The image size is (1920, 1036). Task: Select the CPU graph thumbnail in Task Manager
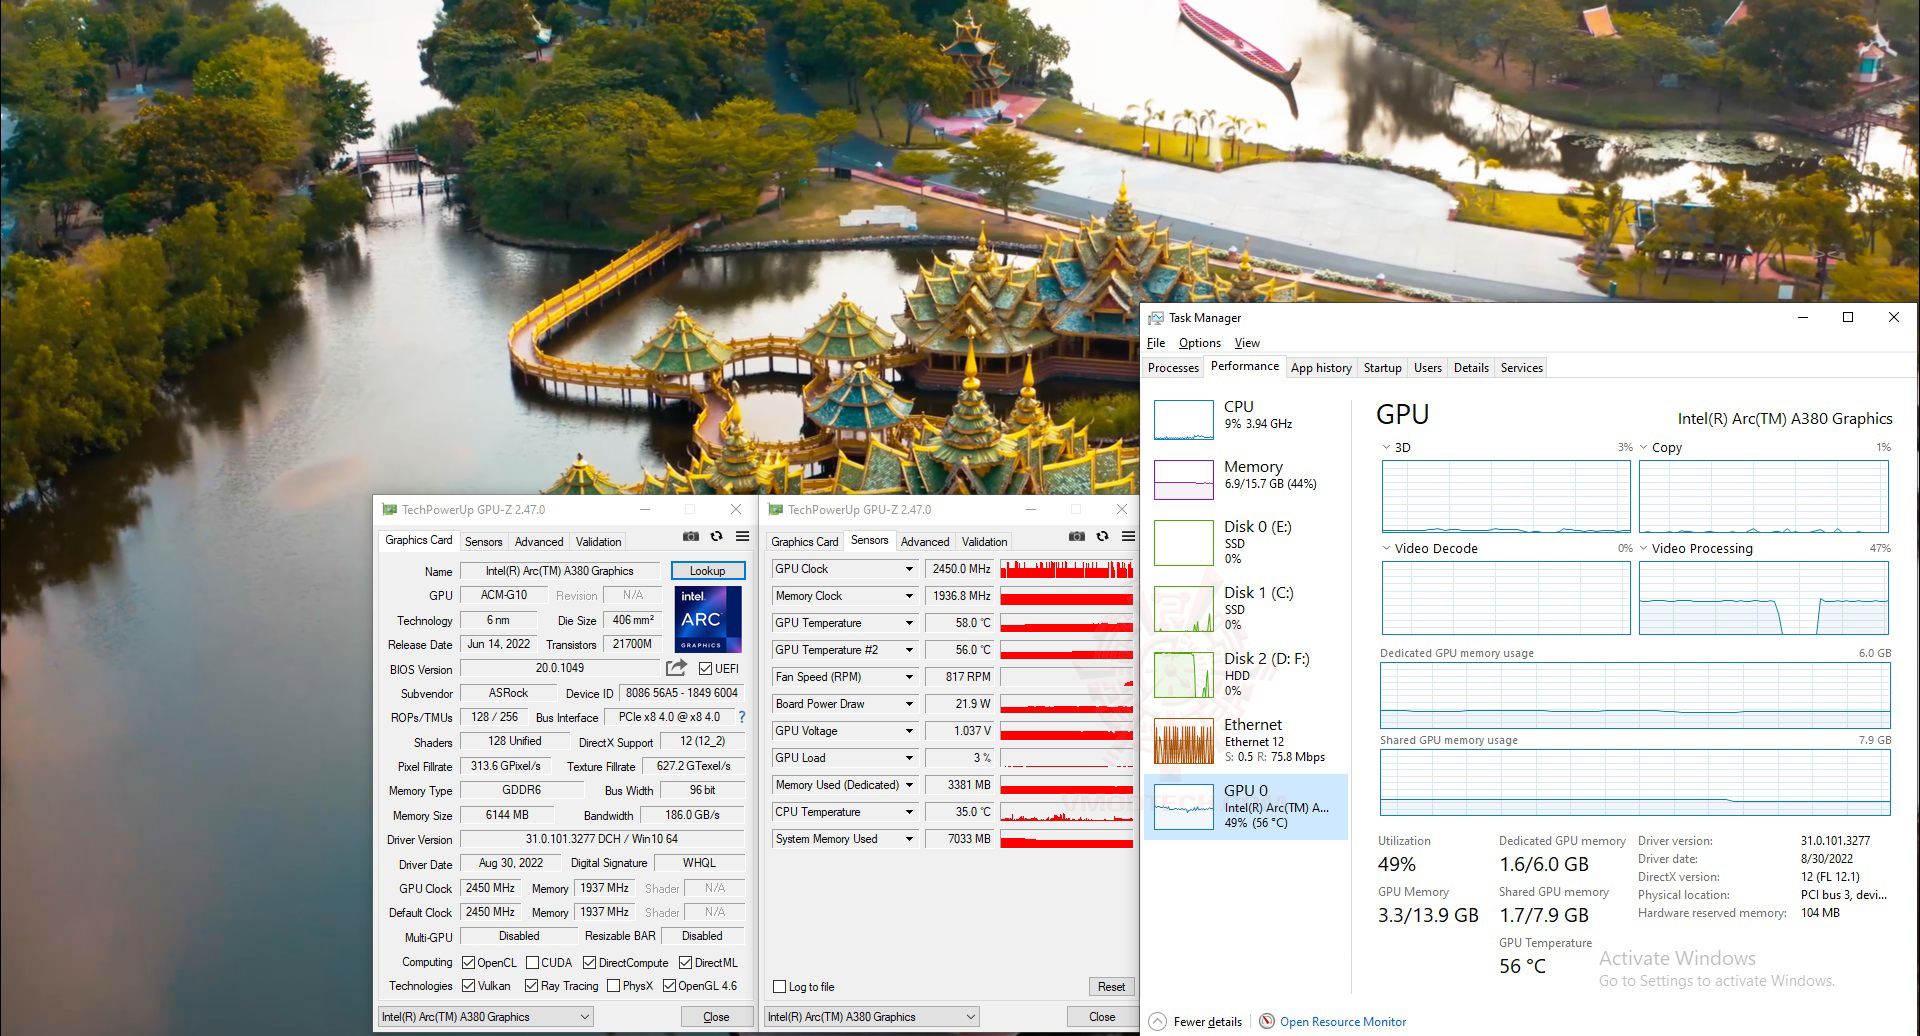tap(1183, 420)
